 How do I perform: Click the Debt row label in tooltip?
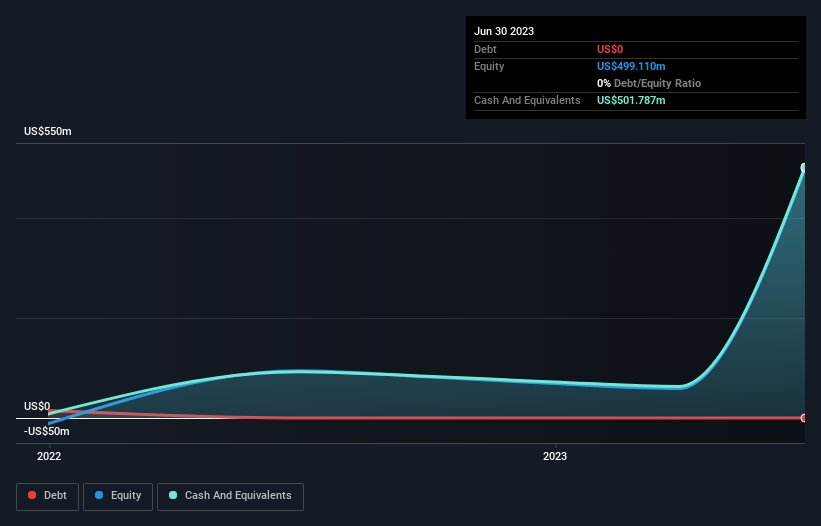(x=485, y=49)
